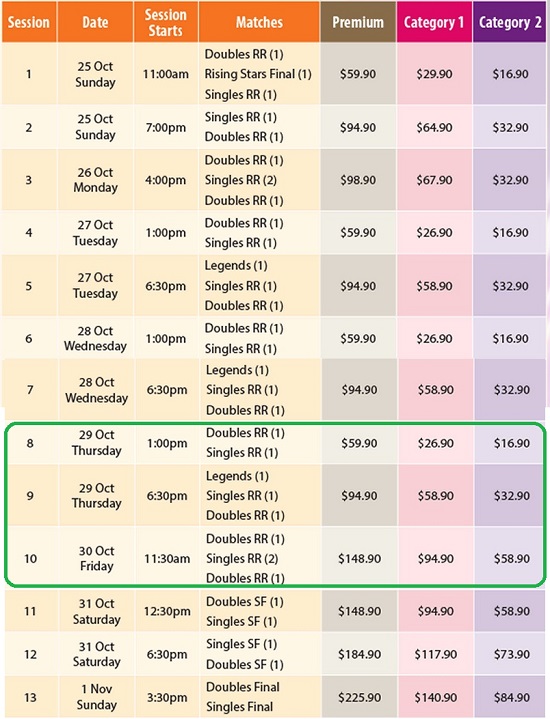The image size is (550, 719).
Task: Select the Matches column header
Action: (259, 22)
